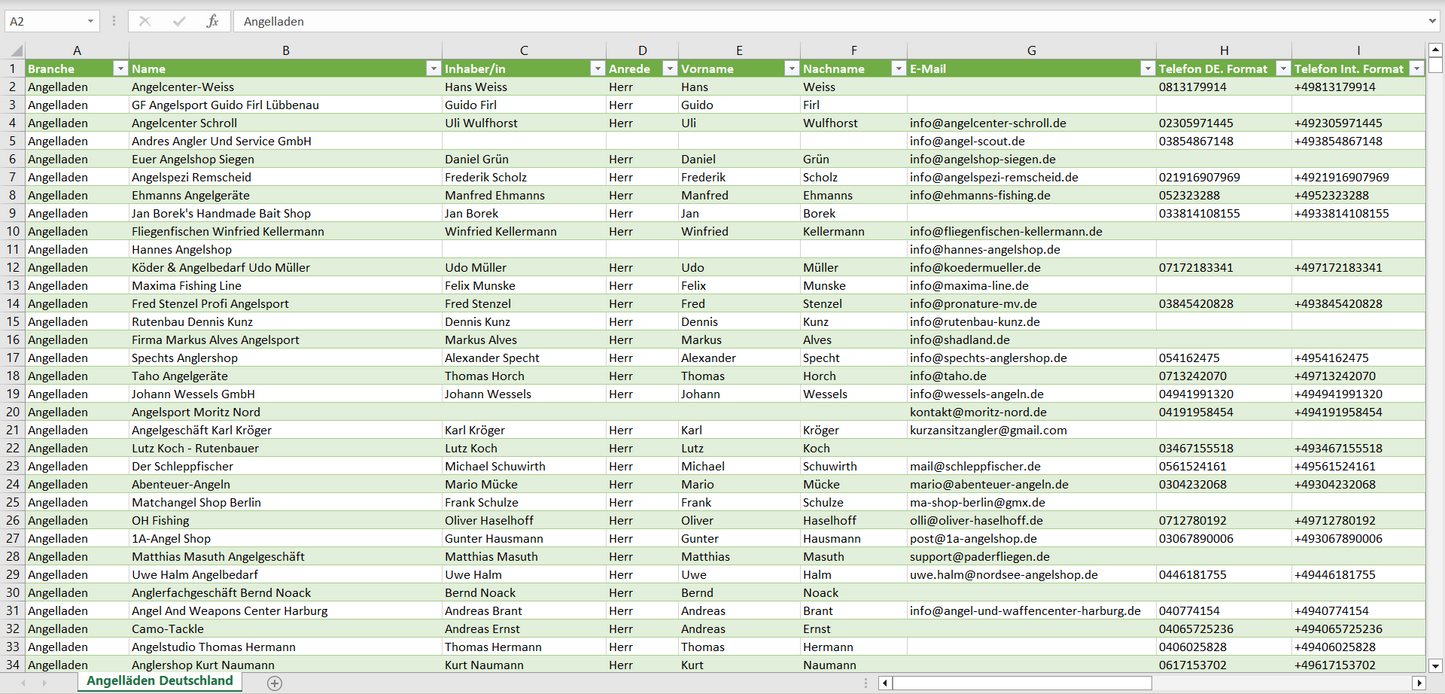Click the Insert Function fx icon
Screen dimensions: 1445x694
pyautogui.click(x=212, y=21)
